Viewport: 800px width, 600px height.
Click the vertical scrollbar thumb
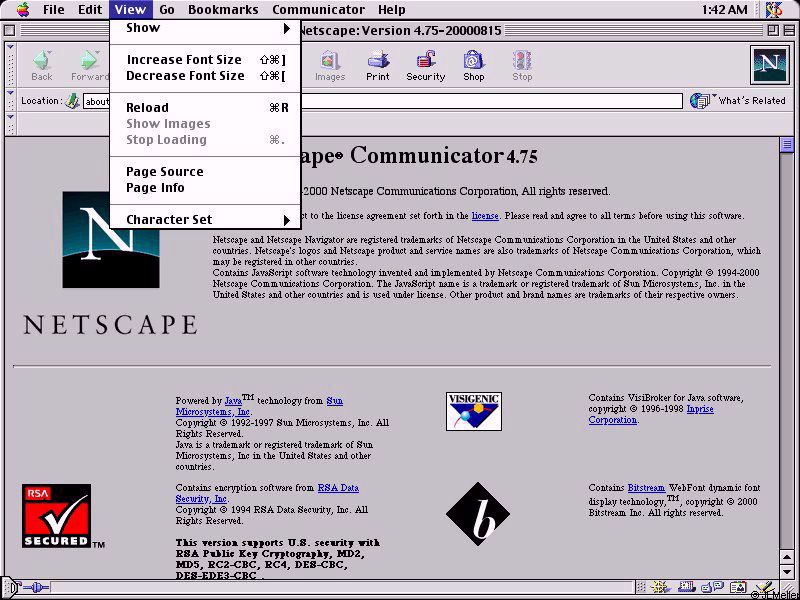786,144
